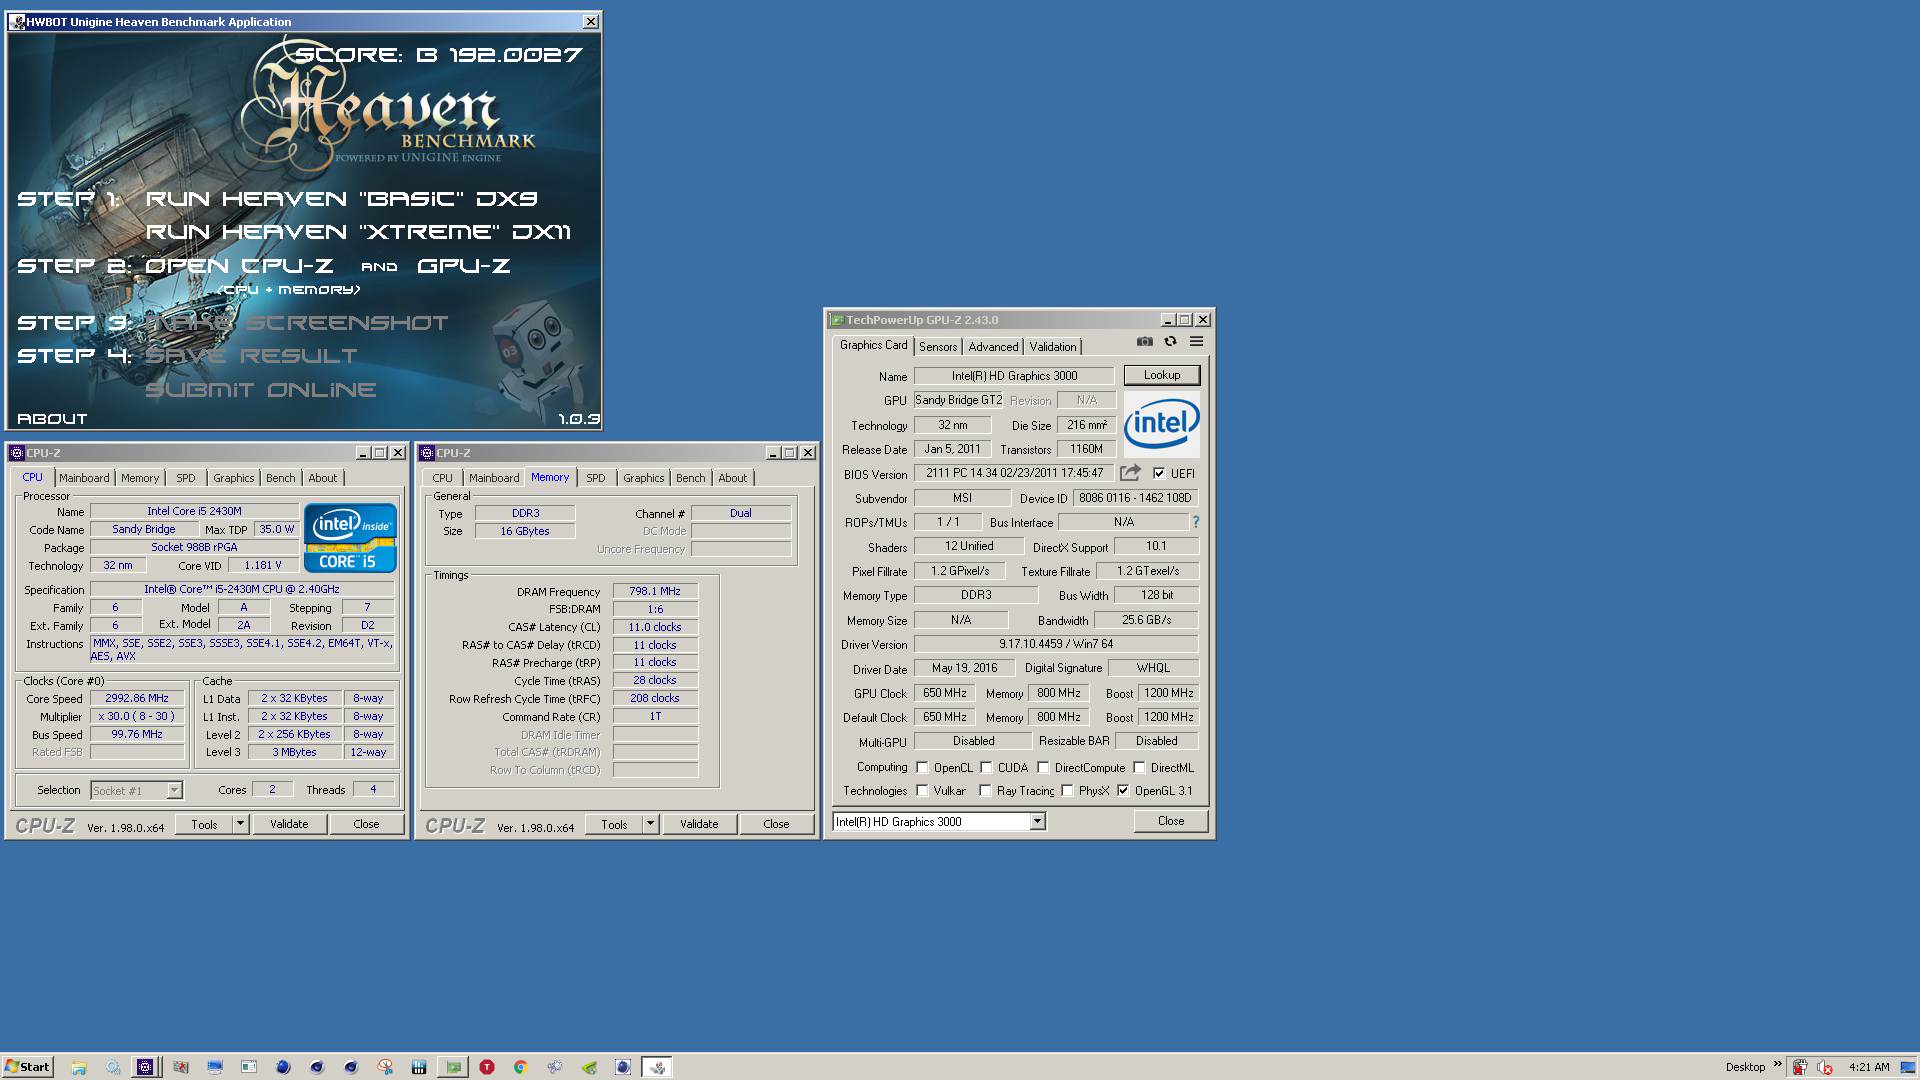Click the power plug battery tray icon

click(1800, 1067)
